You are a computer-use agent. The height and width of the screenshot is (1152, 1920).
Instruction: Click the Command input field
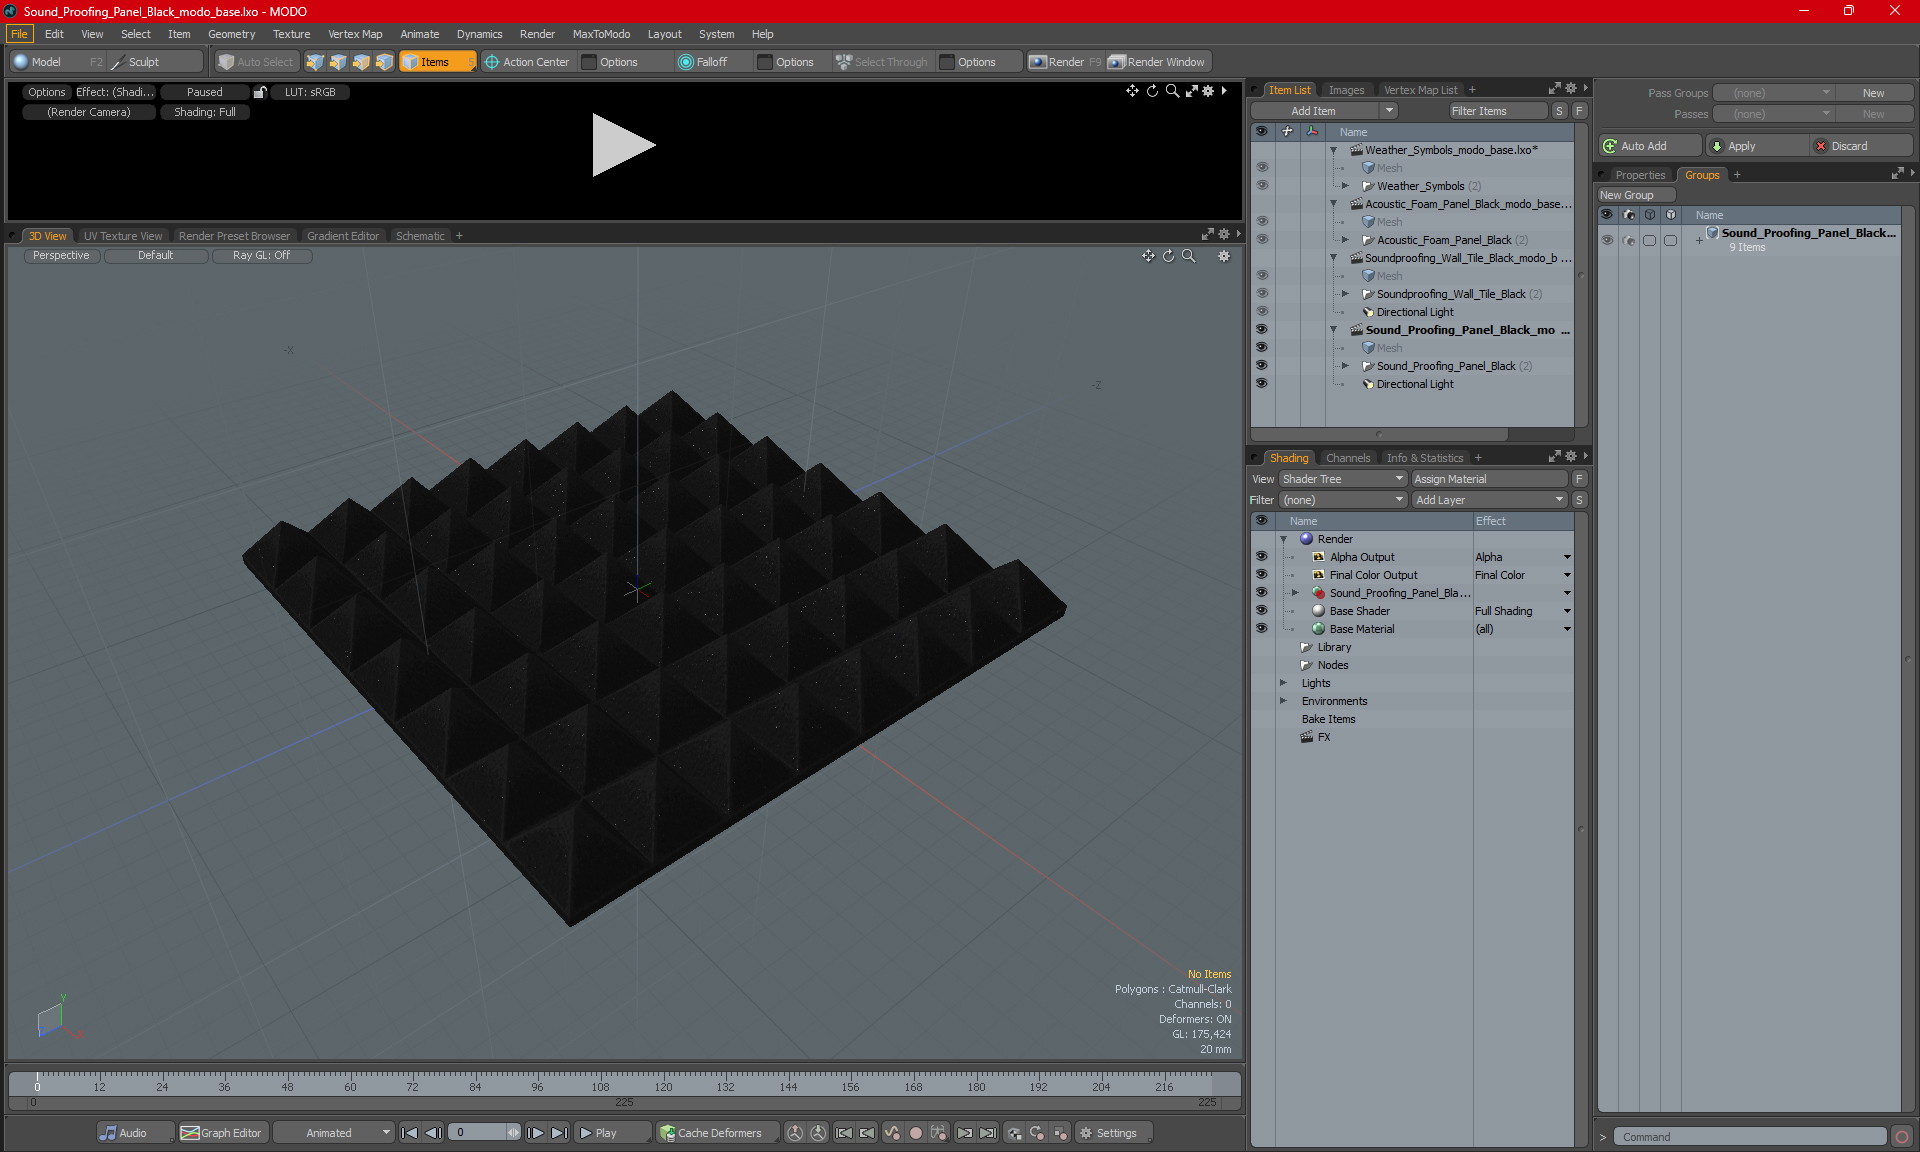pos(1748,1137)
